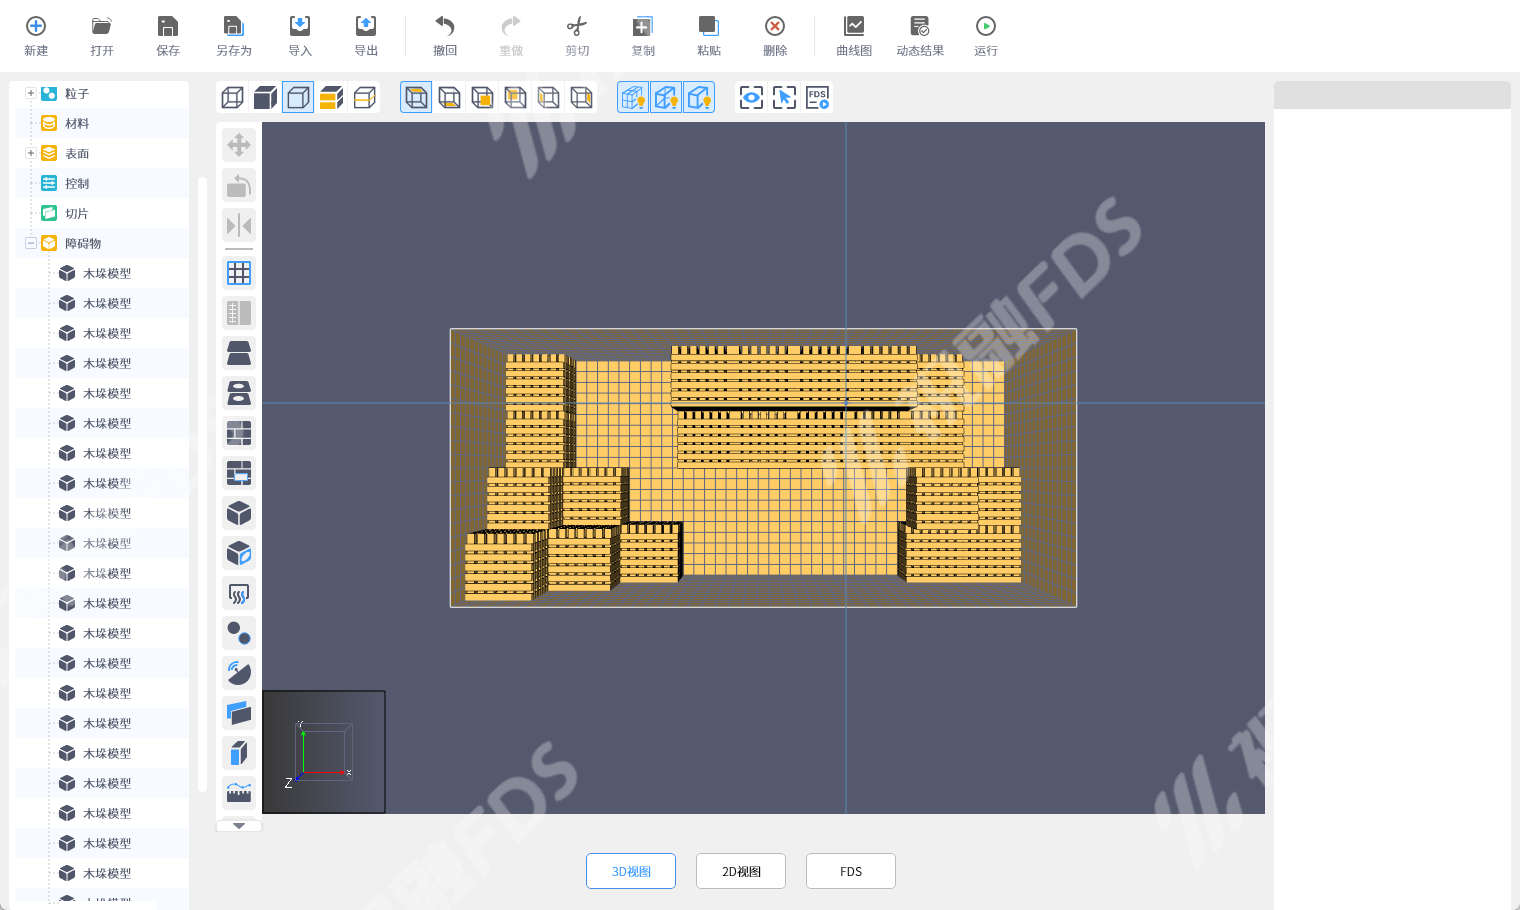Select the striped yellow cube display mode
The height and width of the screenshot is (910, 1520).
331,97
